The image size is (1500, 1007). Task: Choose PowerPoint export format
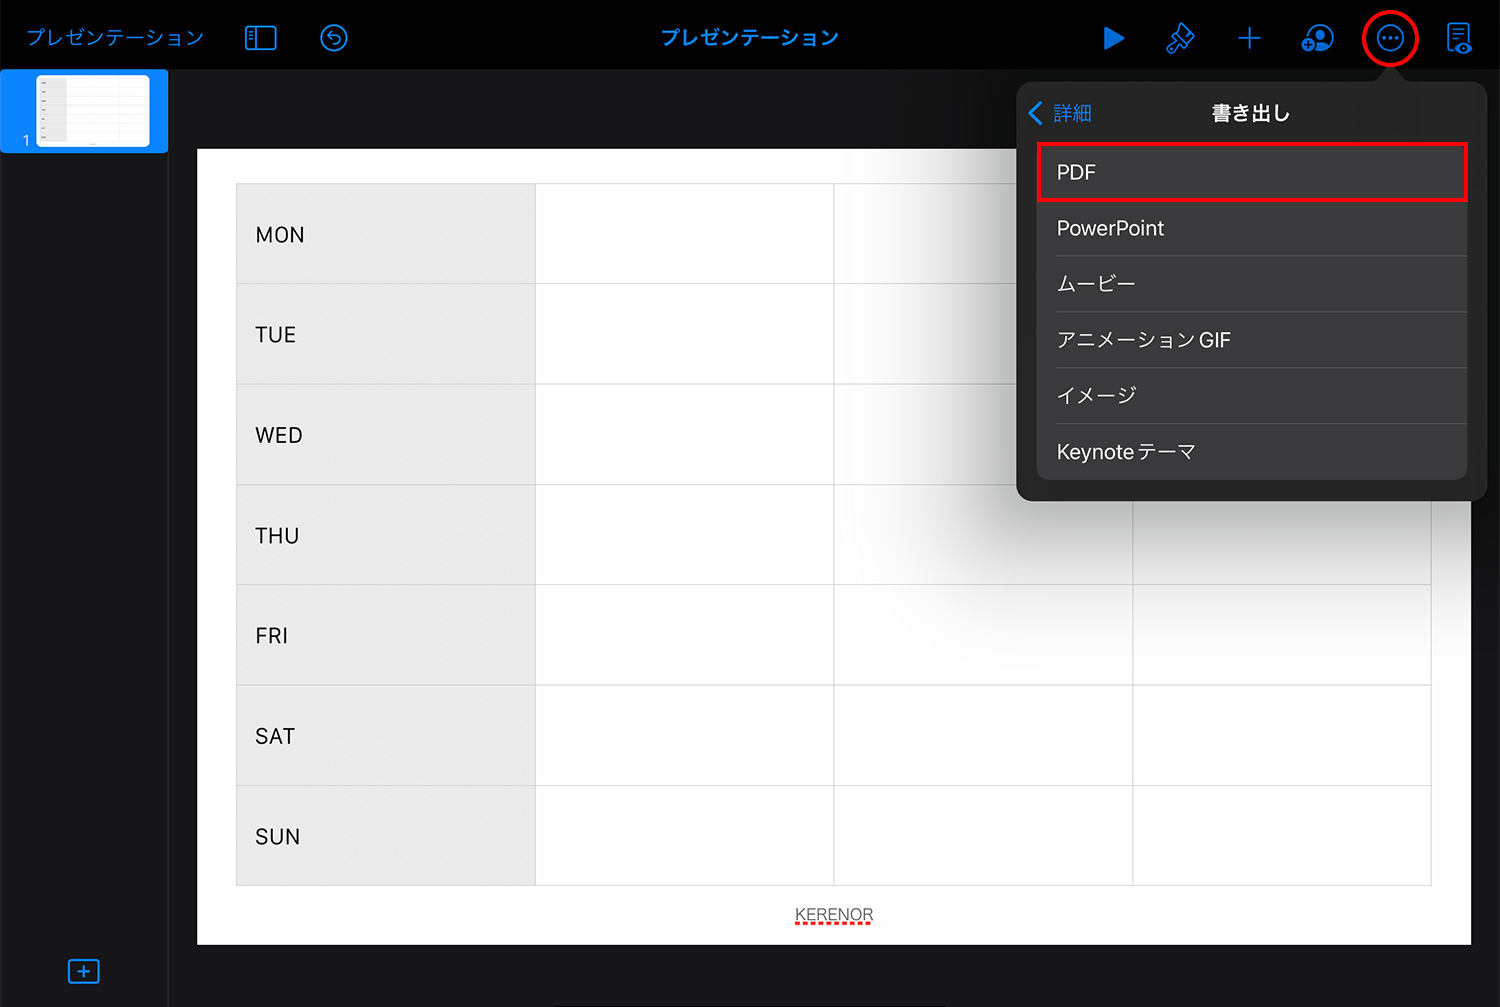tap(1252, 228)
